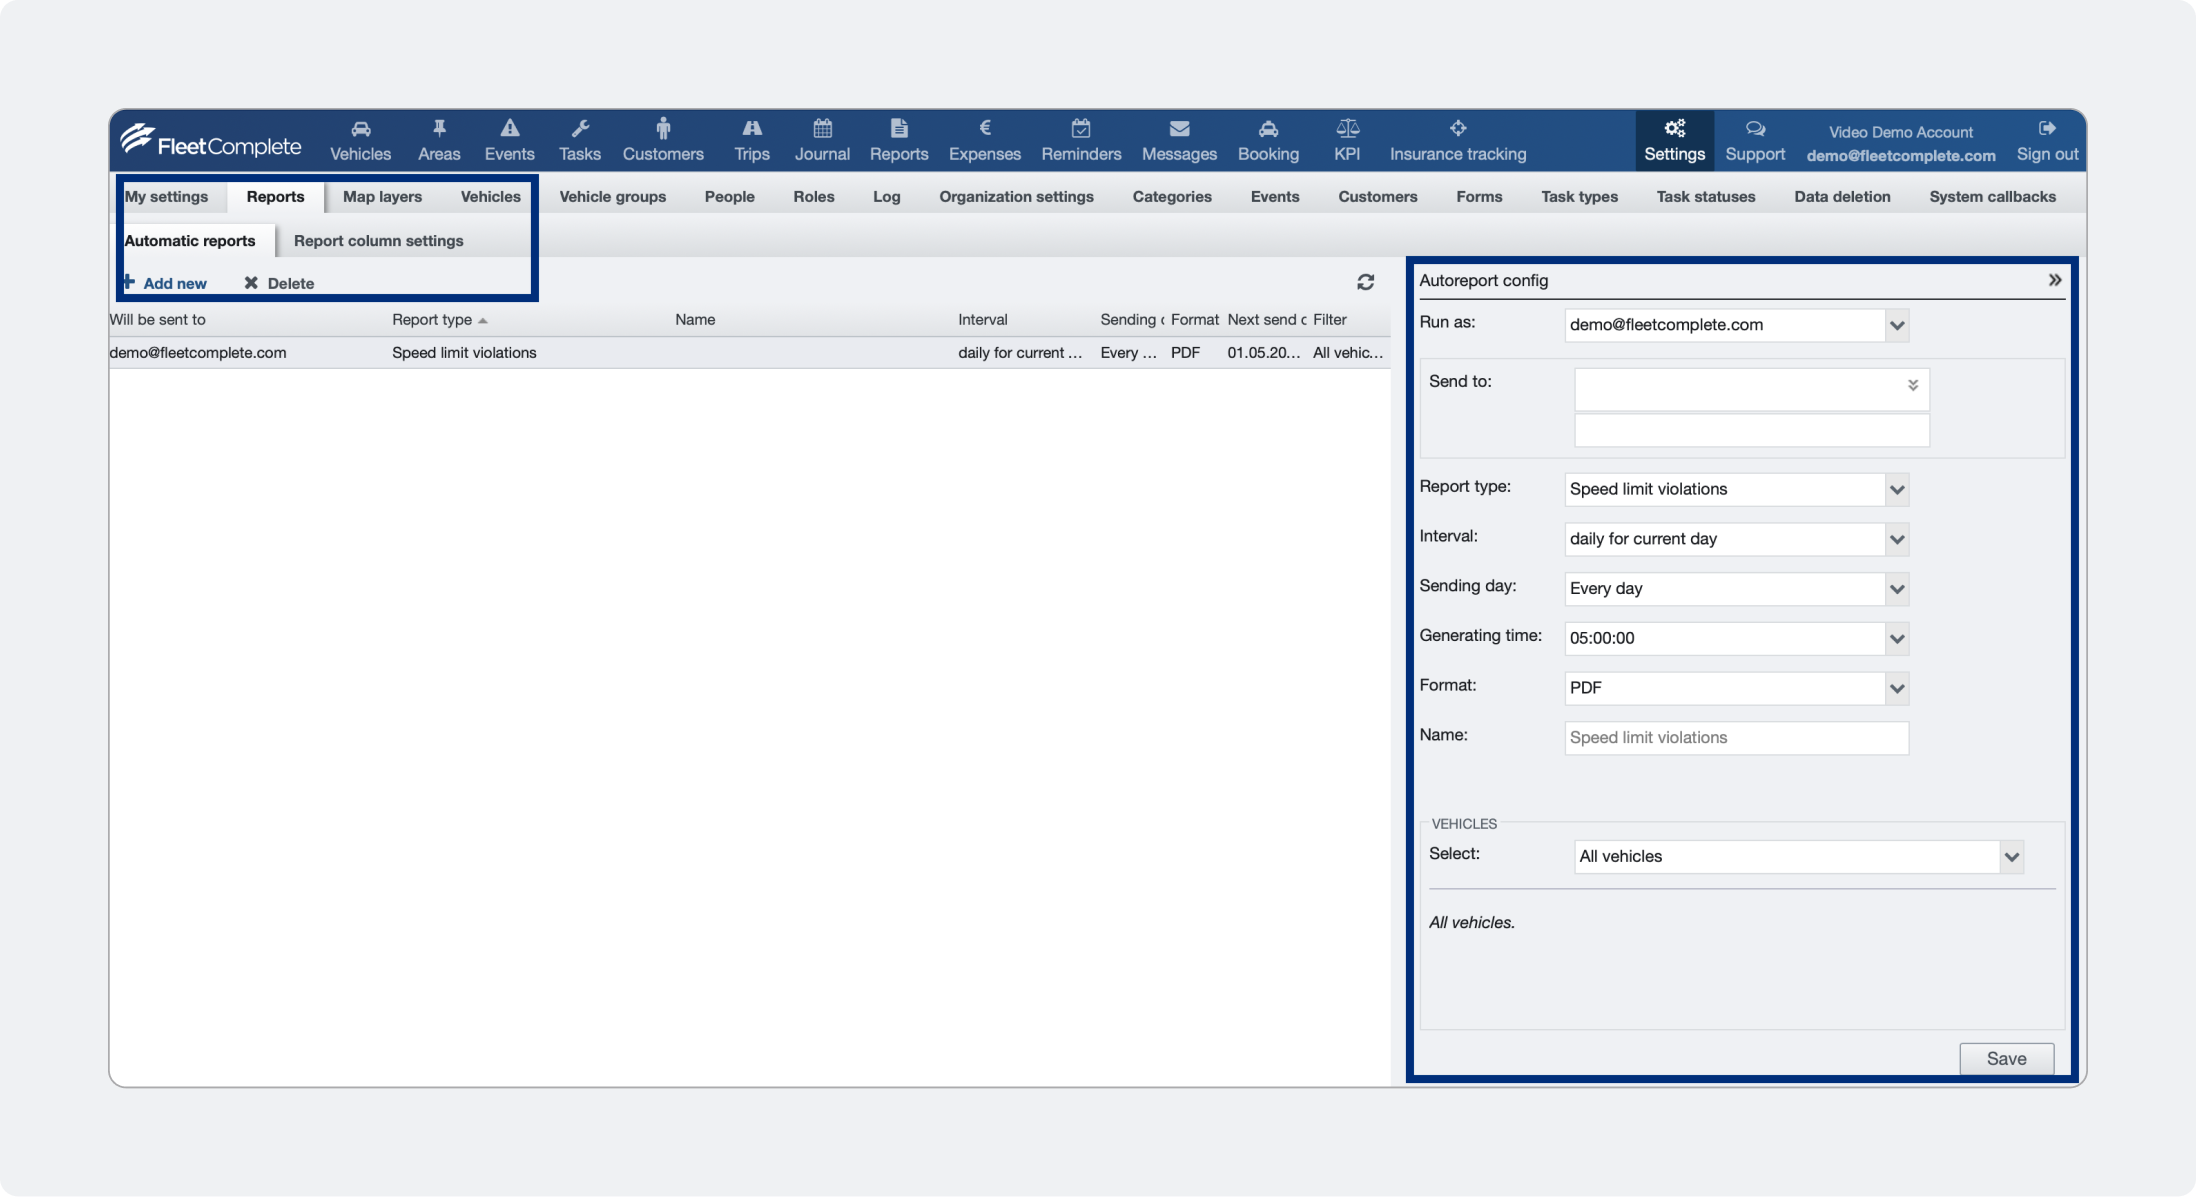Open the Interval dropdown
The width and height of the screenshot is (2196, 1197).
pyautogui.click(x=1897, y=539)
